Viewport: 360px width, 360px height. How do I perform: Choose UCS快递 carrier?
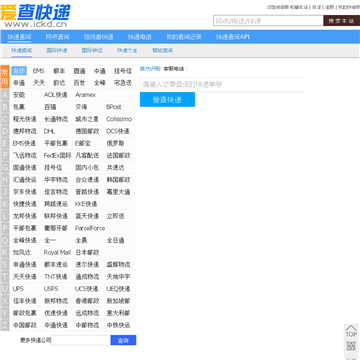tap(87, 289)
